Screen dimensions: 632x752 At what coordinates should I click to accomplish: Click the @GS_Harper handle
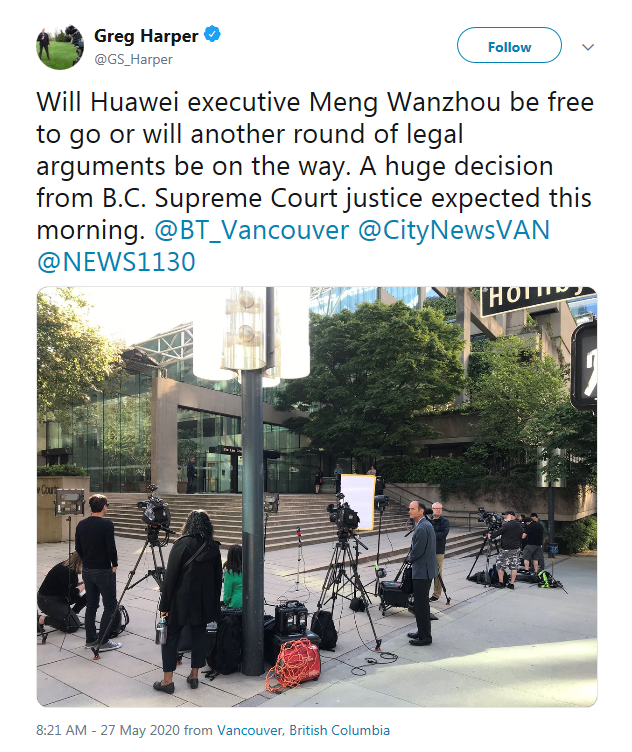[133, 59]
